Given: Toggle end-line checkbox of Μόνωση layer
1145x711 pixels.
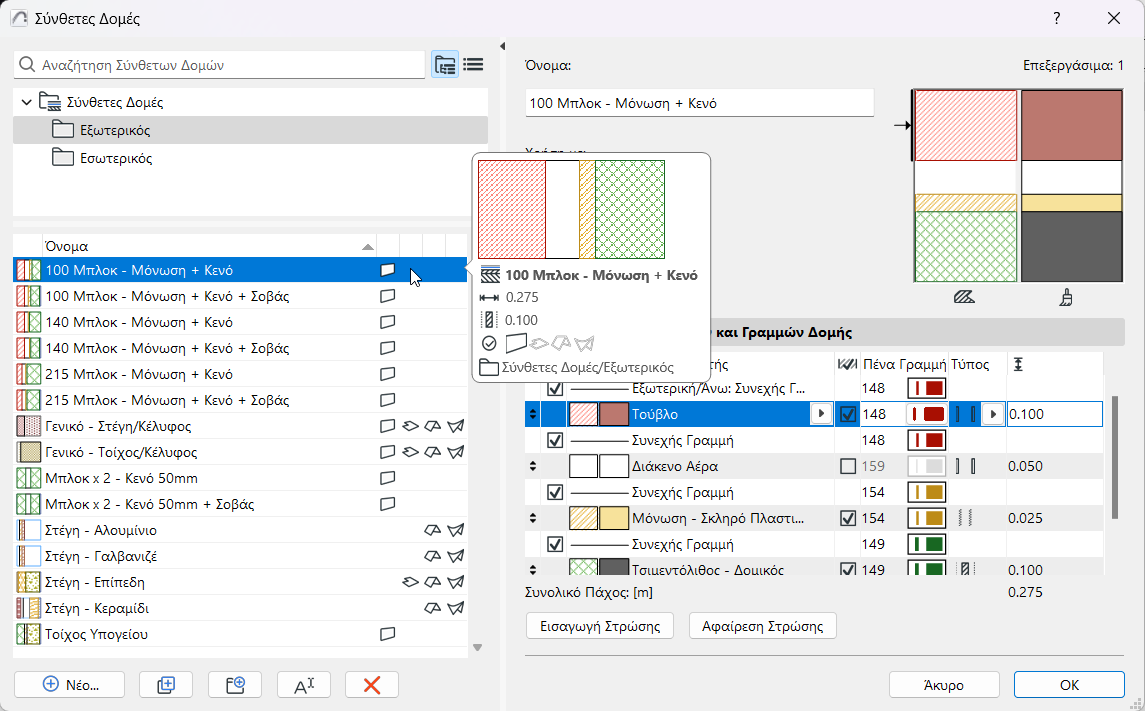Looking at the screenshot, I should [848, 518].
